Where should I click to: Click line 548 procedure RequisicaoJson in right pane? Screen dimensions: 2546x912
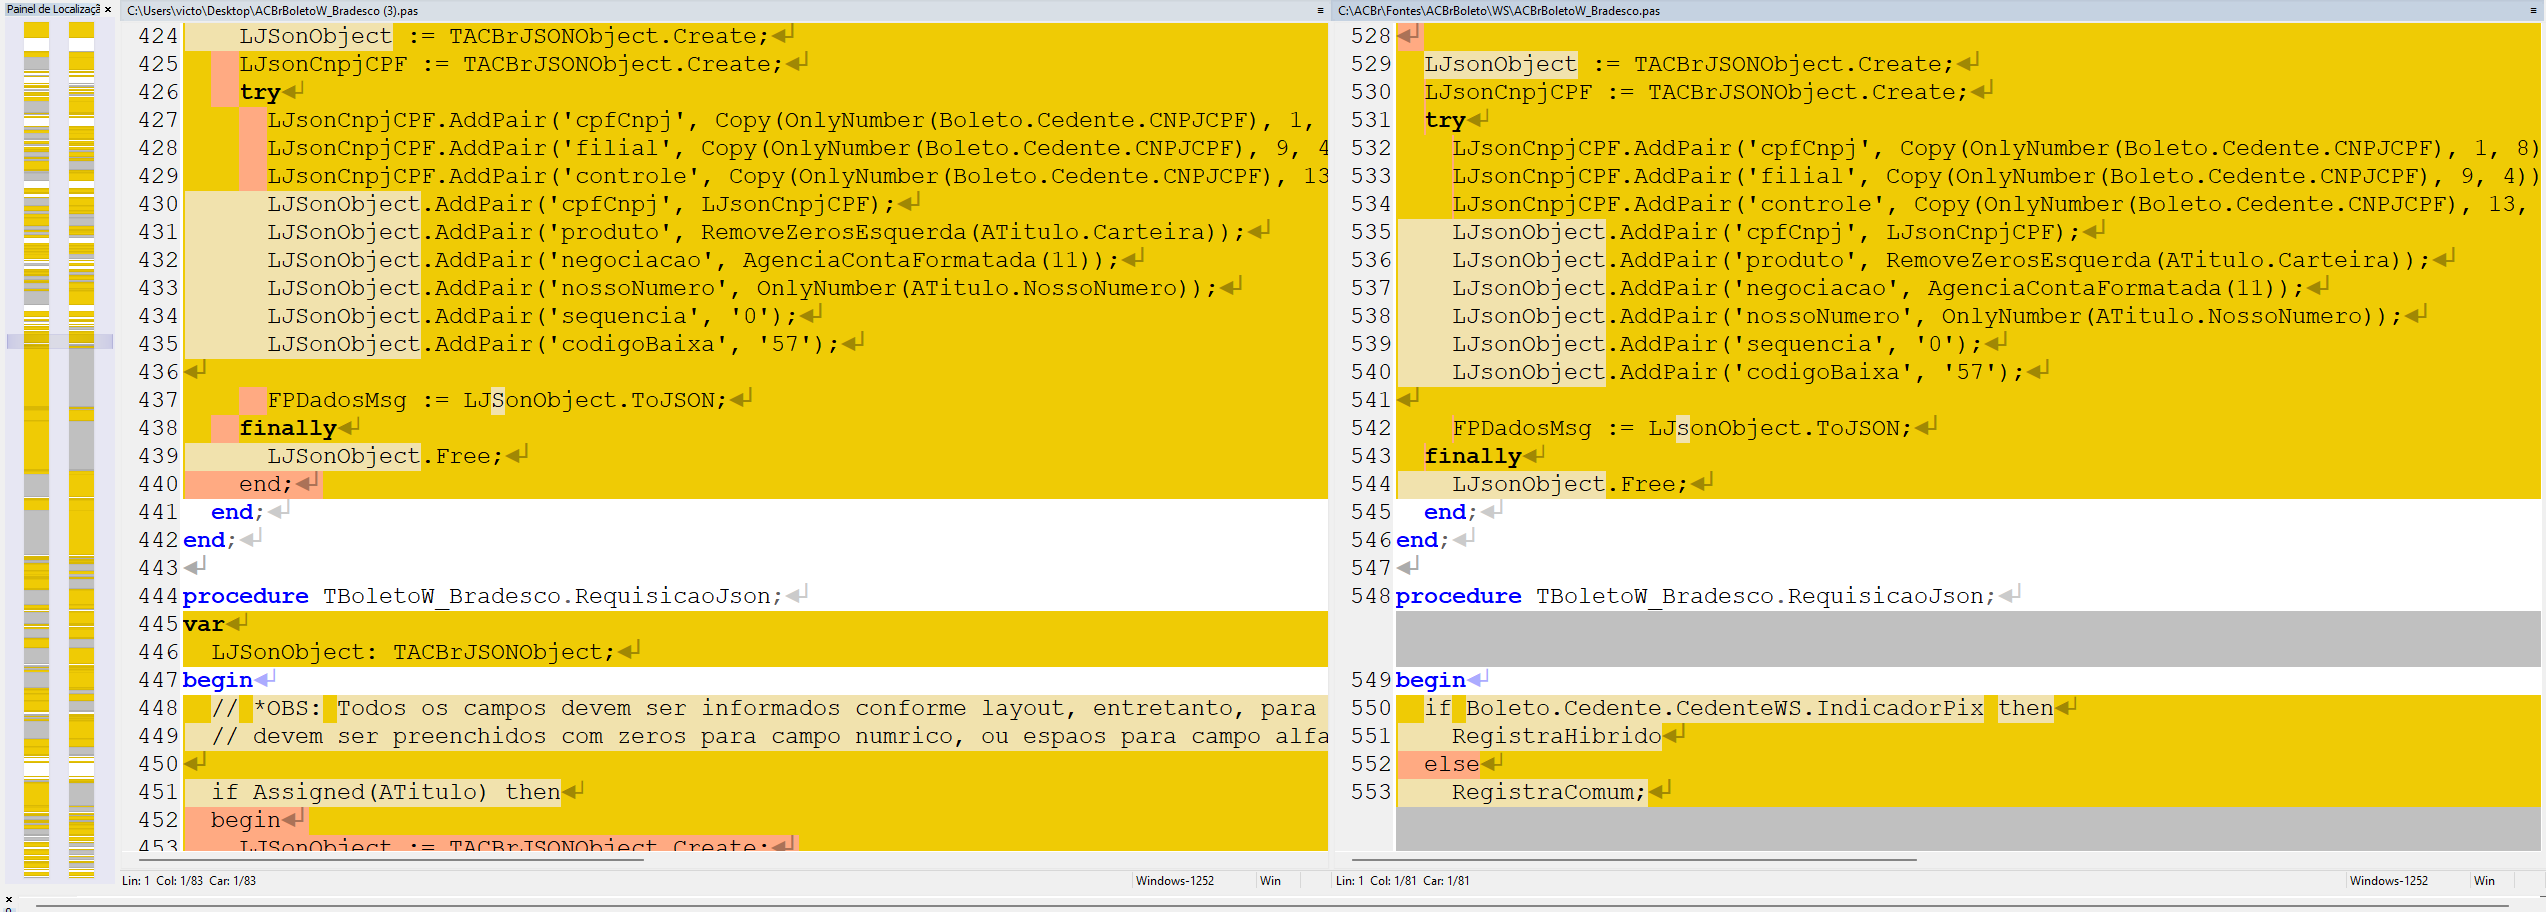pyautogui.click(x=1695, y=596)
